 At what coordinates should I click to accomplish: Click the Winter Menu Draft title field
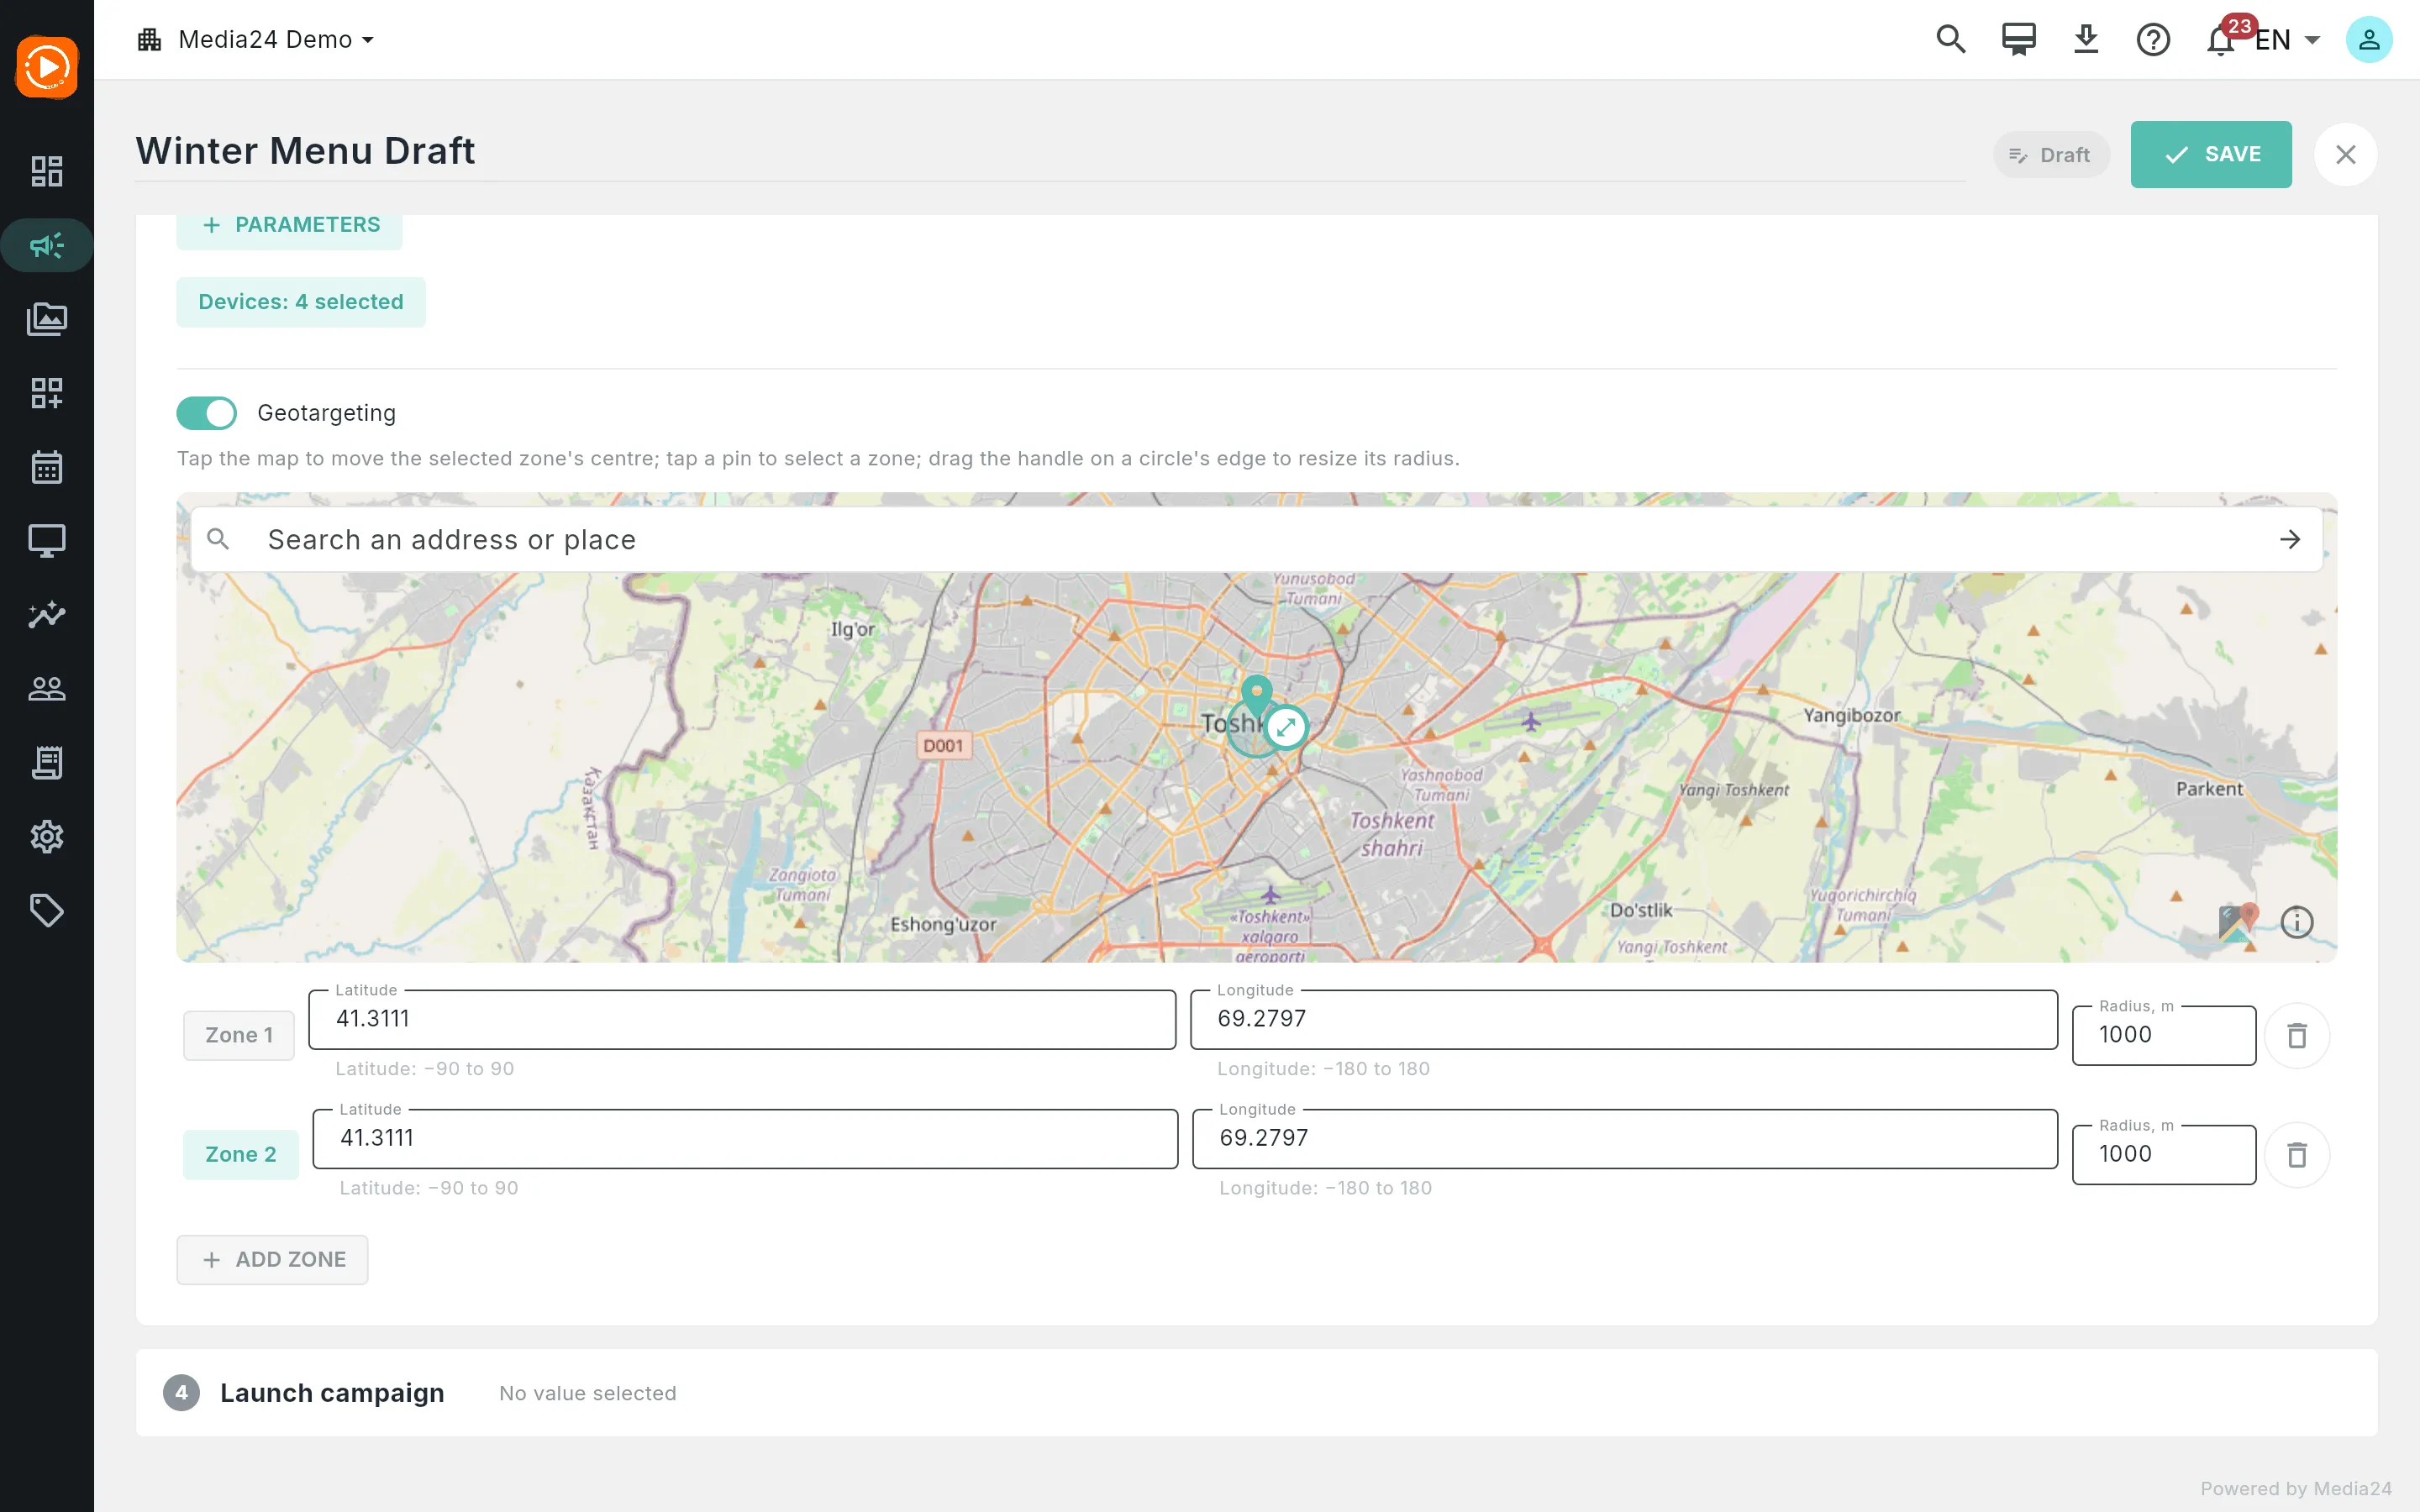click(x=1050, y=152)
